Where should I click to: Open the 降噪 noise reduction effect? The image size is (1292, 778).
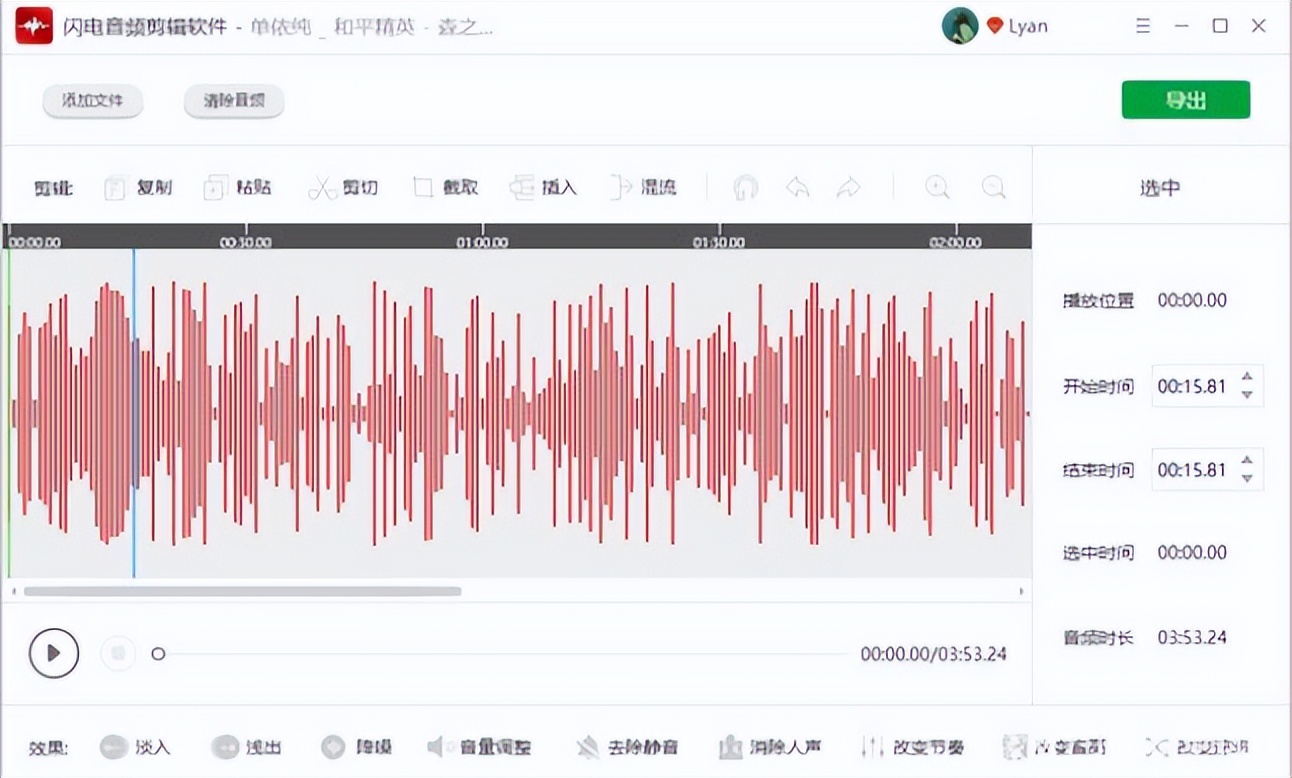tap(355, 747)
